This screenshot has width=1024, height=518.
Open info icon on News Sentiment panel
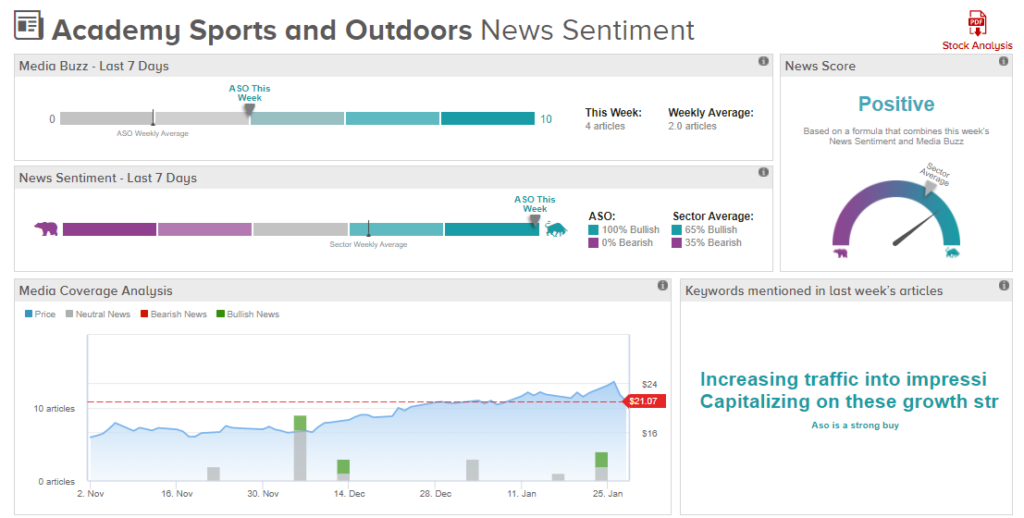point(763,172)
